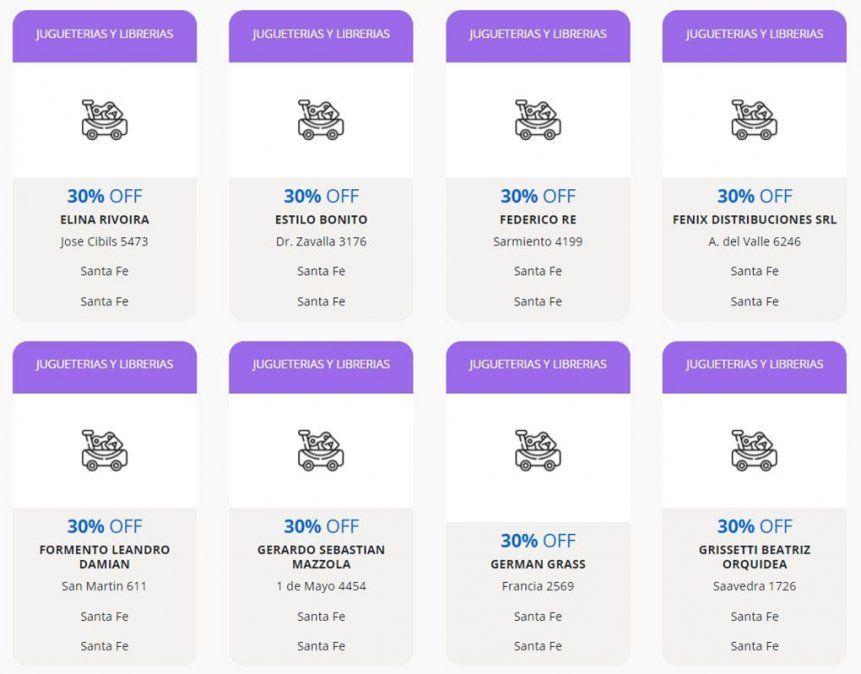Select the Gerardo Sebastian Mazzola store name

click(x=321, y=557)
